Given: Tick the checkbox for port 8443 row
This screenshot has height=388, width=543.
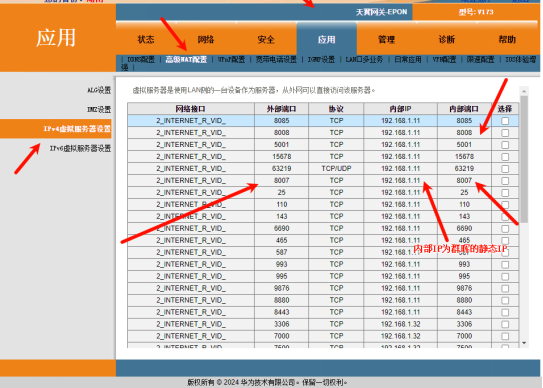Looking at the screenshot, I should point(505,312).
